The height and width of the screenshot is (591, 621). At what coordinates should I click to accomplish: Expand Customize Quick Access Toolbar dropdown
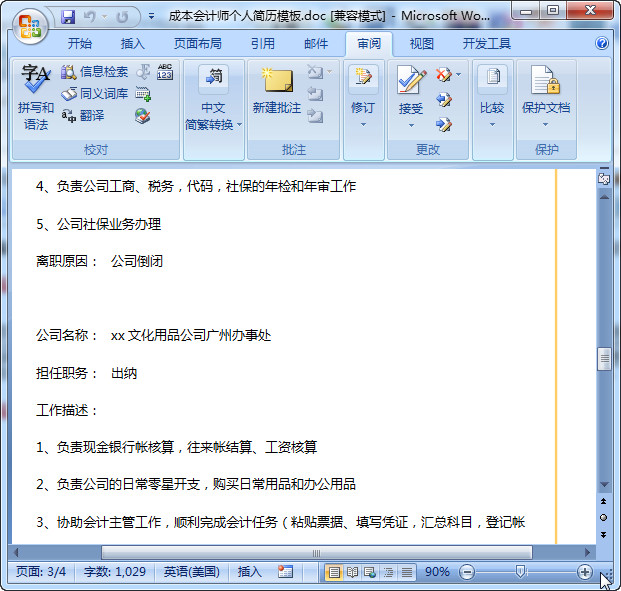point(151,17)
